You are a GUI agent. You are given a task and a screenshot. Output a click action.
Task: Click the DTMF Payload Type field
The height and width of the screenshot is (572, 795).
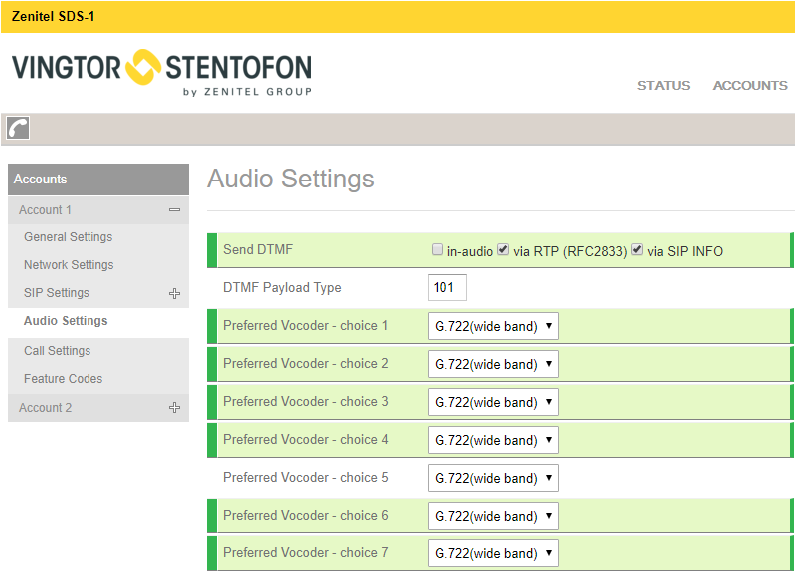447,288
